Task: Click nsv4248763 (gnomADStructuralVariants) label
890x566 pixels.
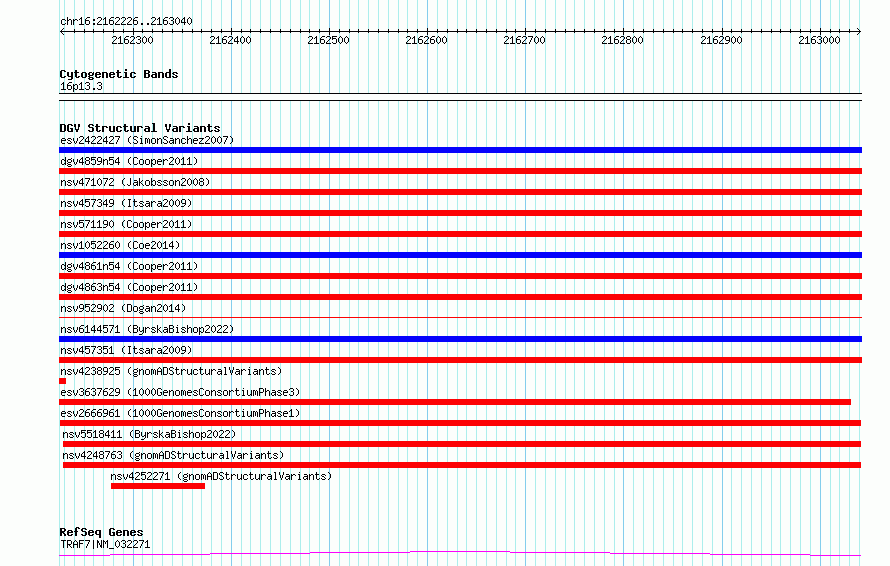Action: [x=173, y=455]
